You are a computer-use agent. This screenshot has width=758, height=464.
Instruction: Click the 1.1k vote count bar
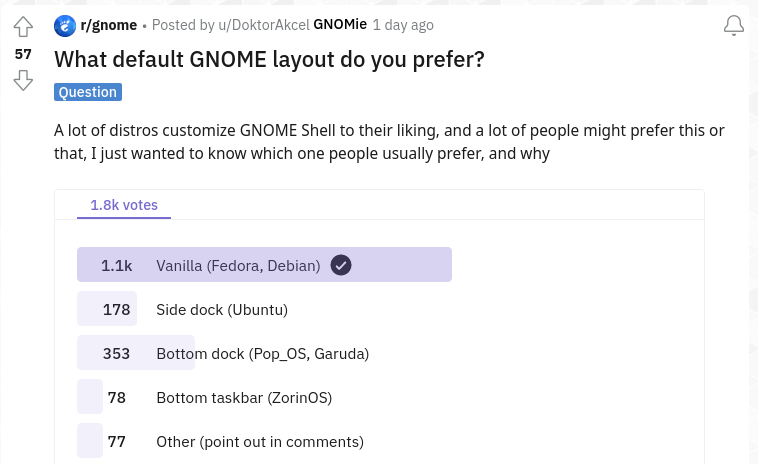click(x=117, y=265)
